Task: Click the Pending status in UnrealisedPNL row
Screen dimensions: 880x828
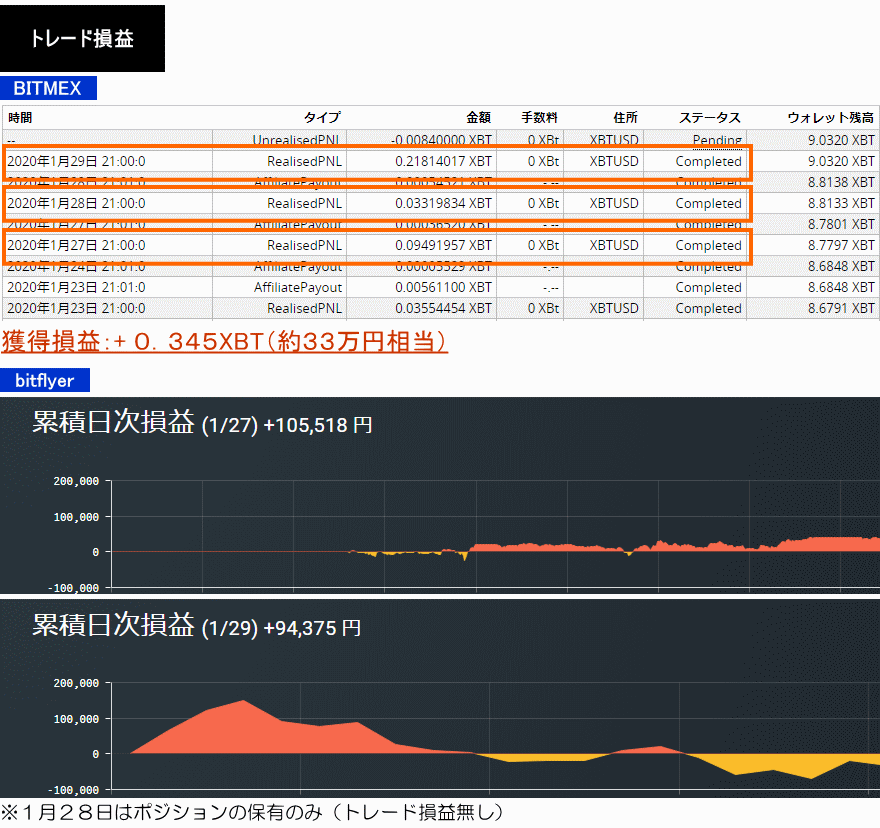Action: click(x=716, y=140)
